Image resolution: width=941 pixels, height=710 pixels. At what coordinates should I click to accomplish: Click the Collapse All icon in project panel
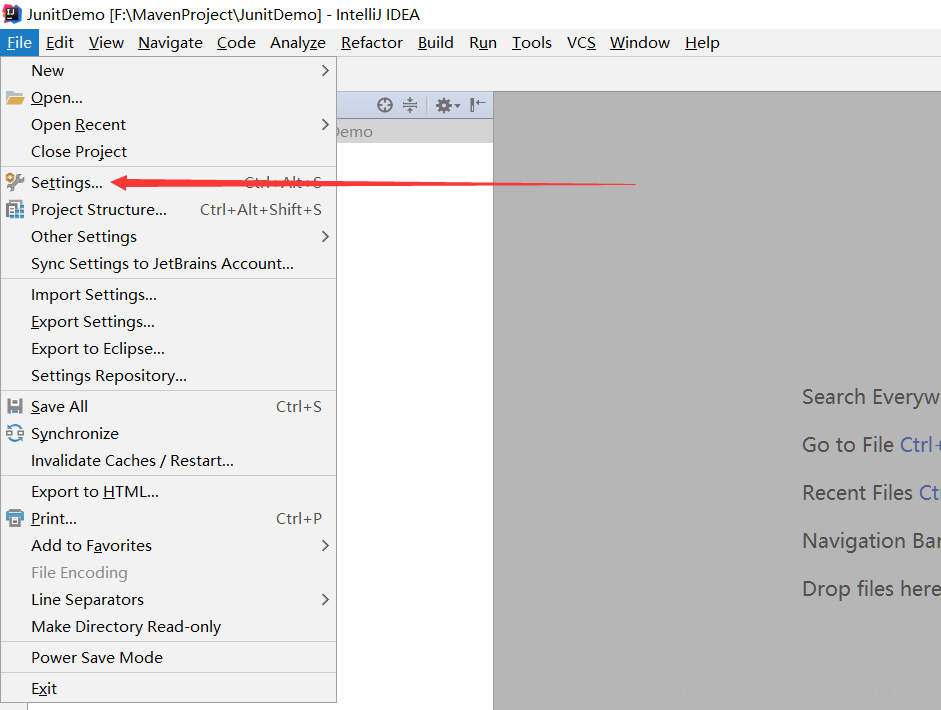[x=410, y=105]
